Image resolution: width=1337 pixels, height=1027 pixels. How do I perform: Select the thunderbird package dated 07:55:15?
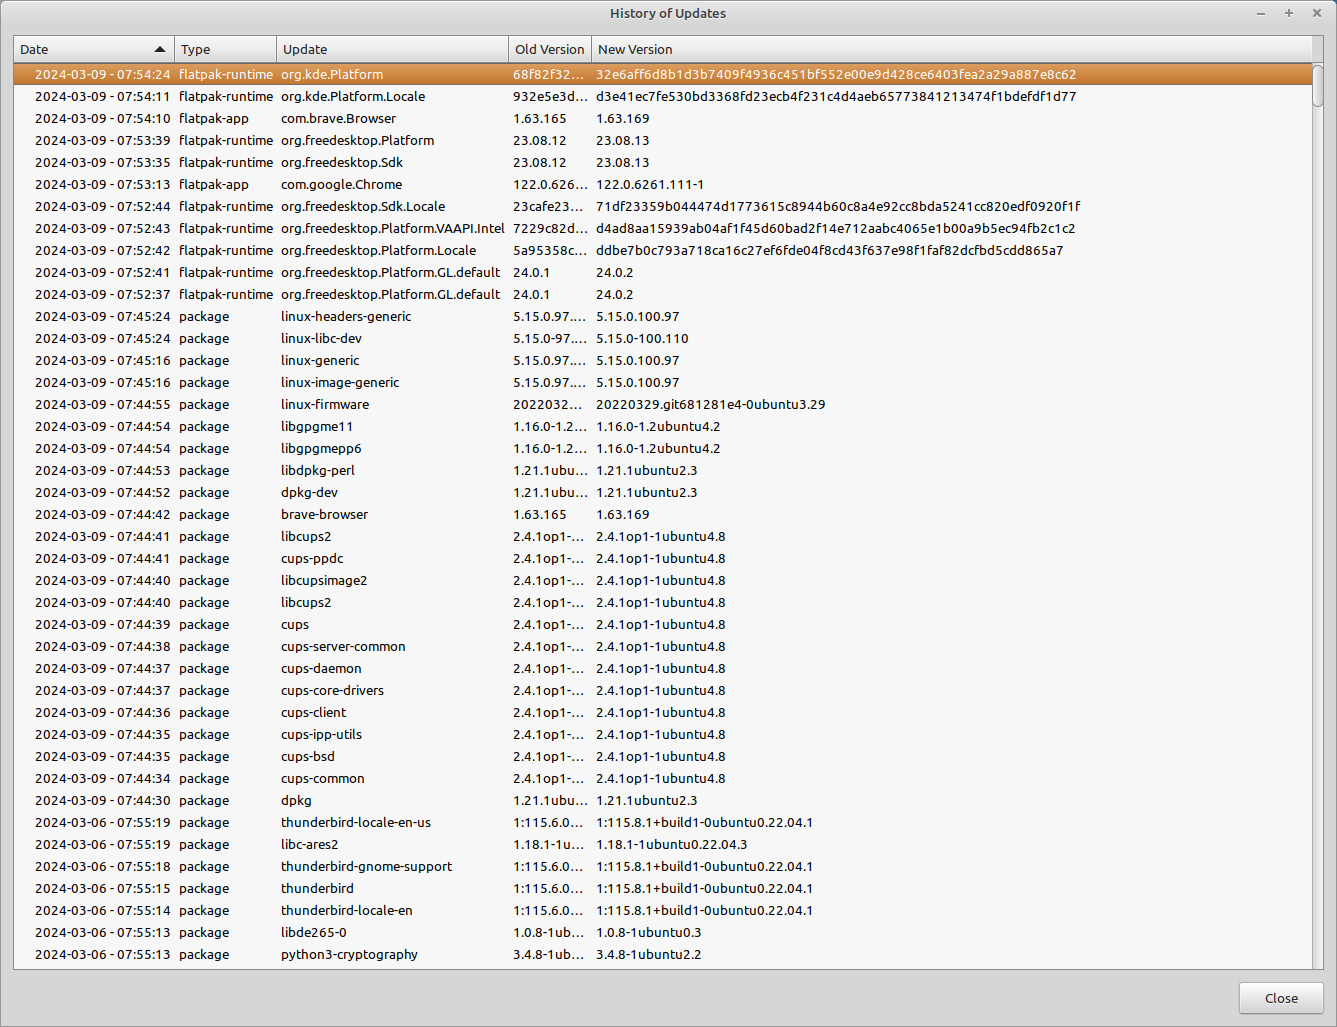point(662,888)
